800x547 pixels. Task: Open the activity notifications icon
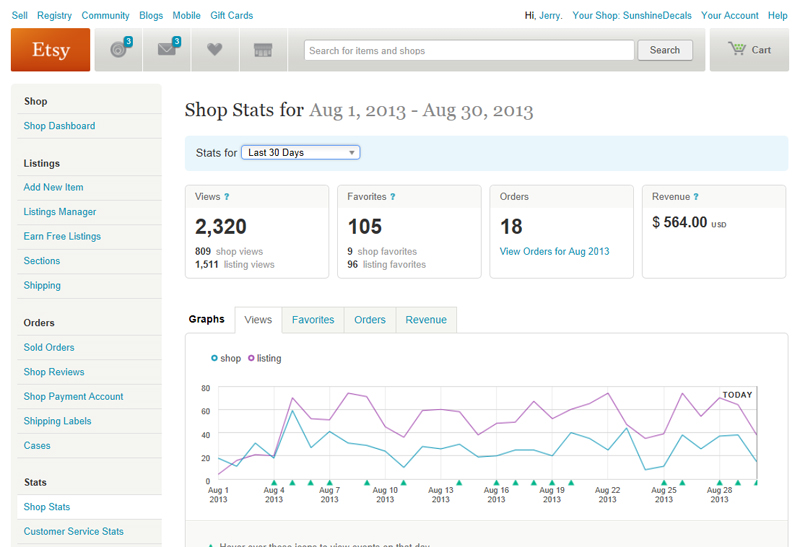point(119,49)
